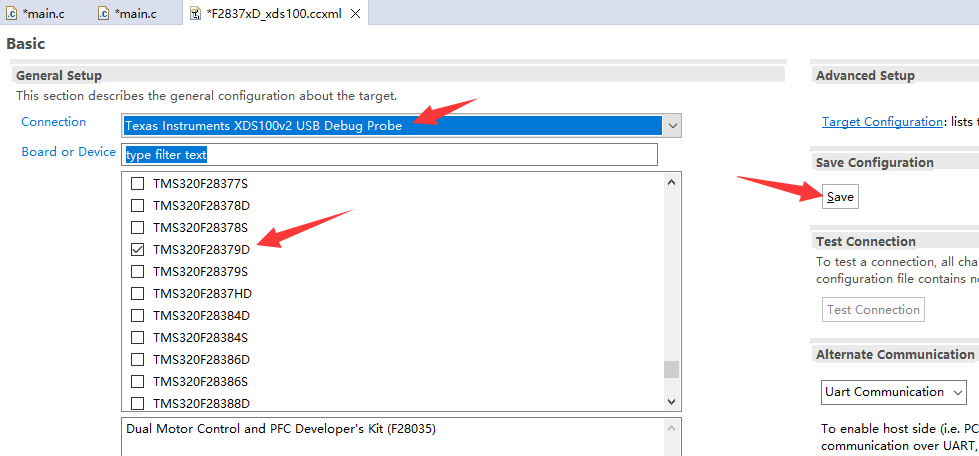
Task: Check the TMS320F2837HD checkbox
Action: coord(137,294)
